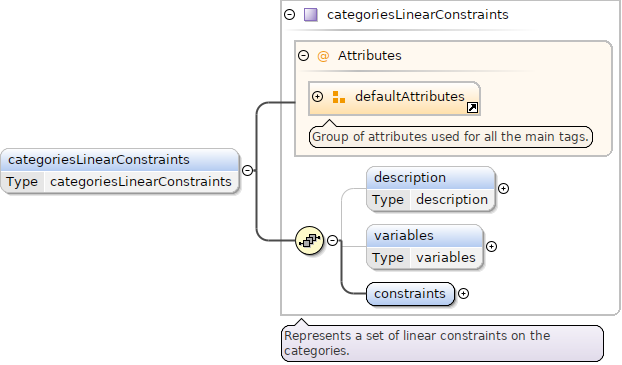The image size is (622, 365).
Task: Collapse the categoriesLinearConstraints complex type panel
Action: tap(290, 15)
